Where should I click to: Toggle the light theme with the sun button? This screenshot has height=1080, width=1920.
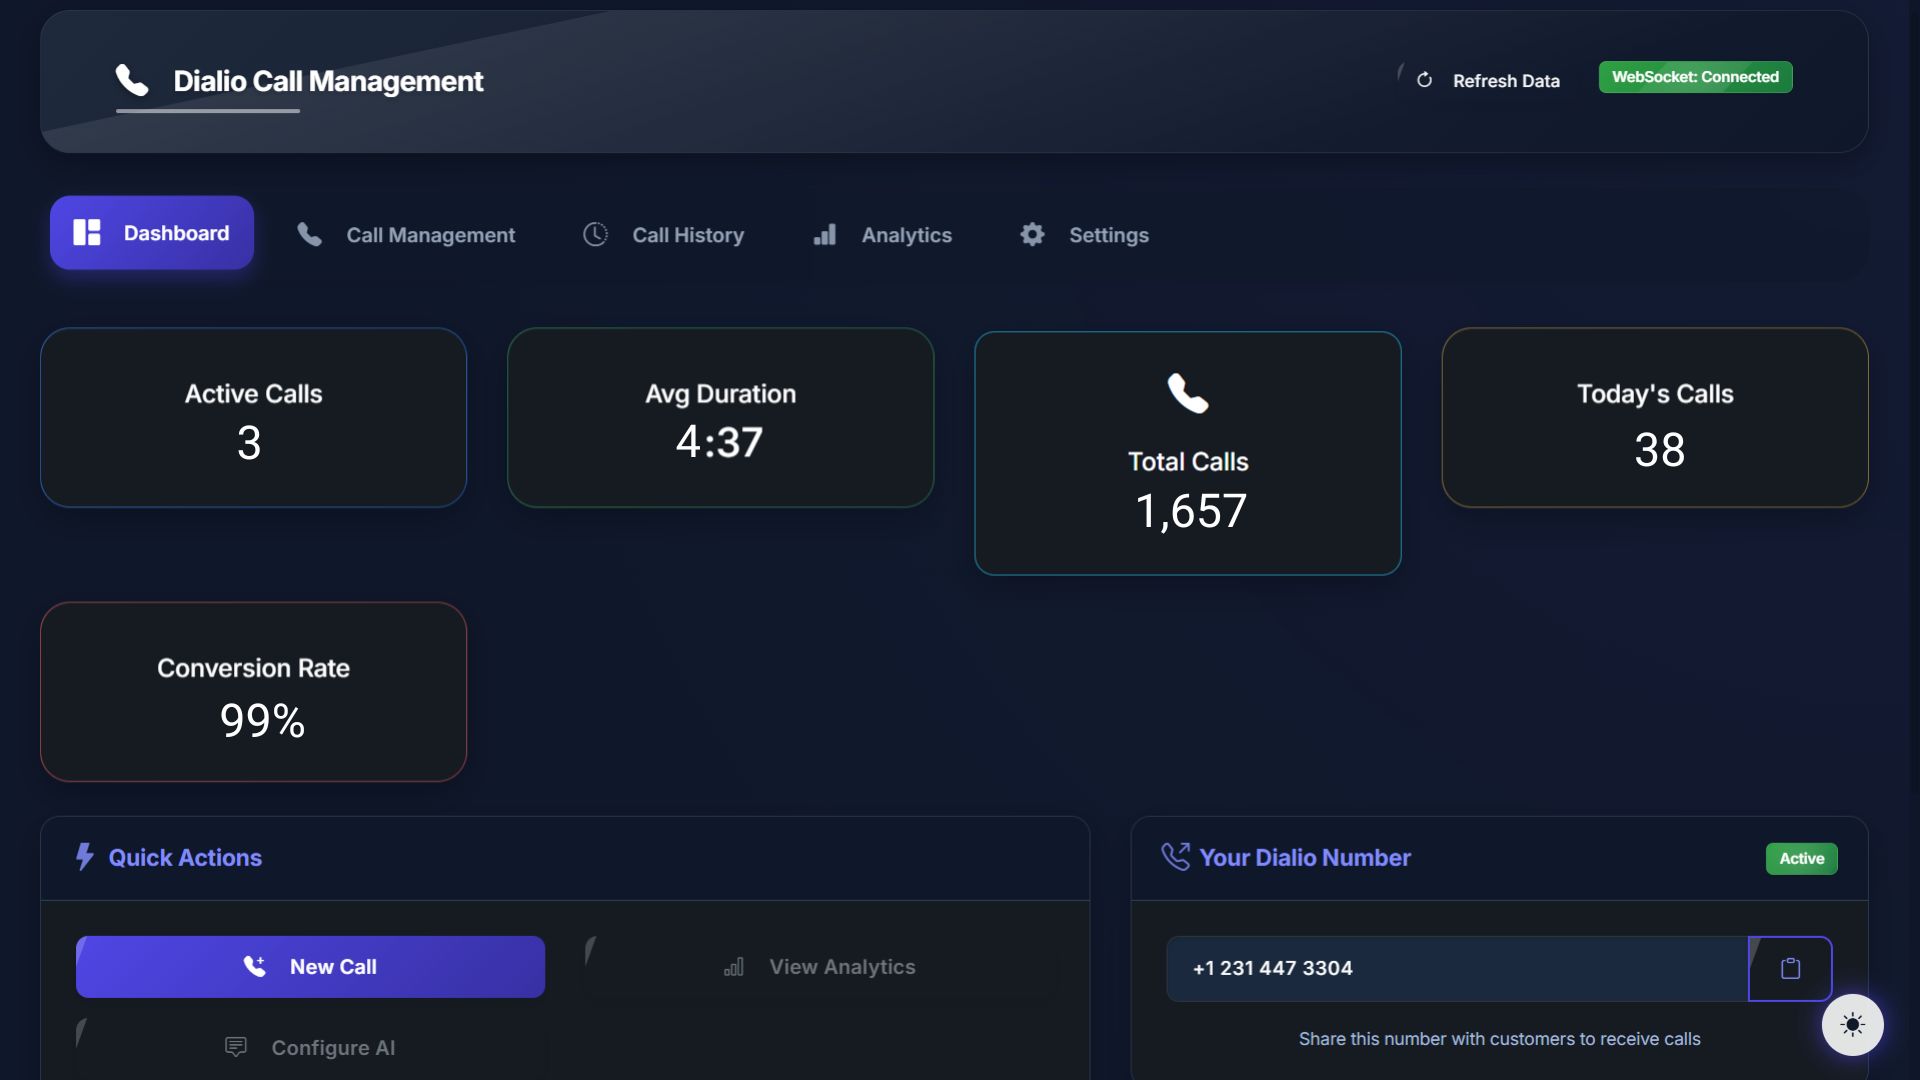point(1852,1024)
